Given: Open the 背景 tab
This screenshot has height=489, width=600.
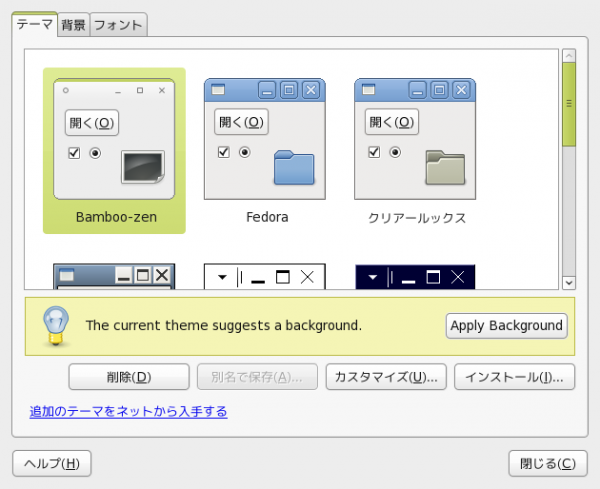Looking at the screenshot, I should 73,25.
